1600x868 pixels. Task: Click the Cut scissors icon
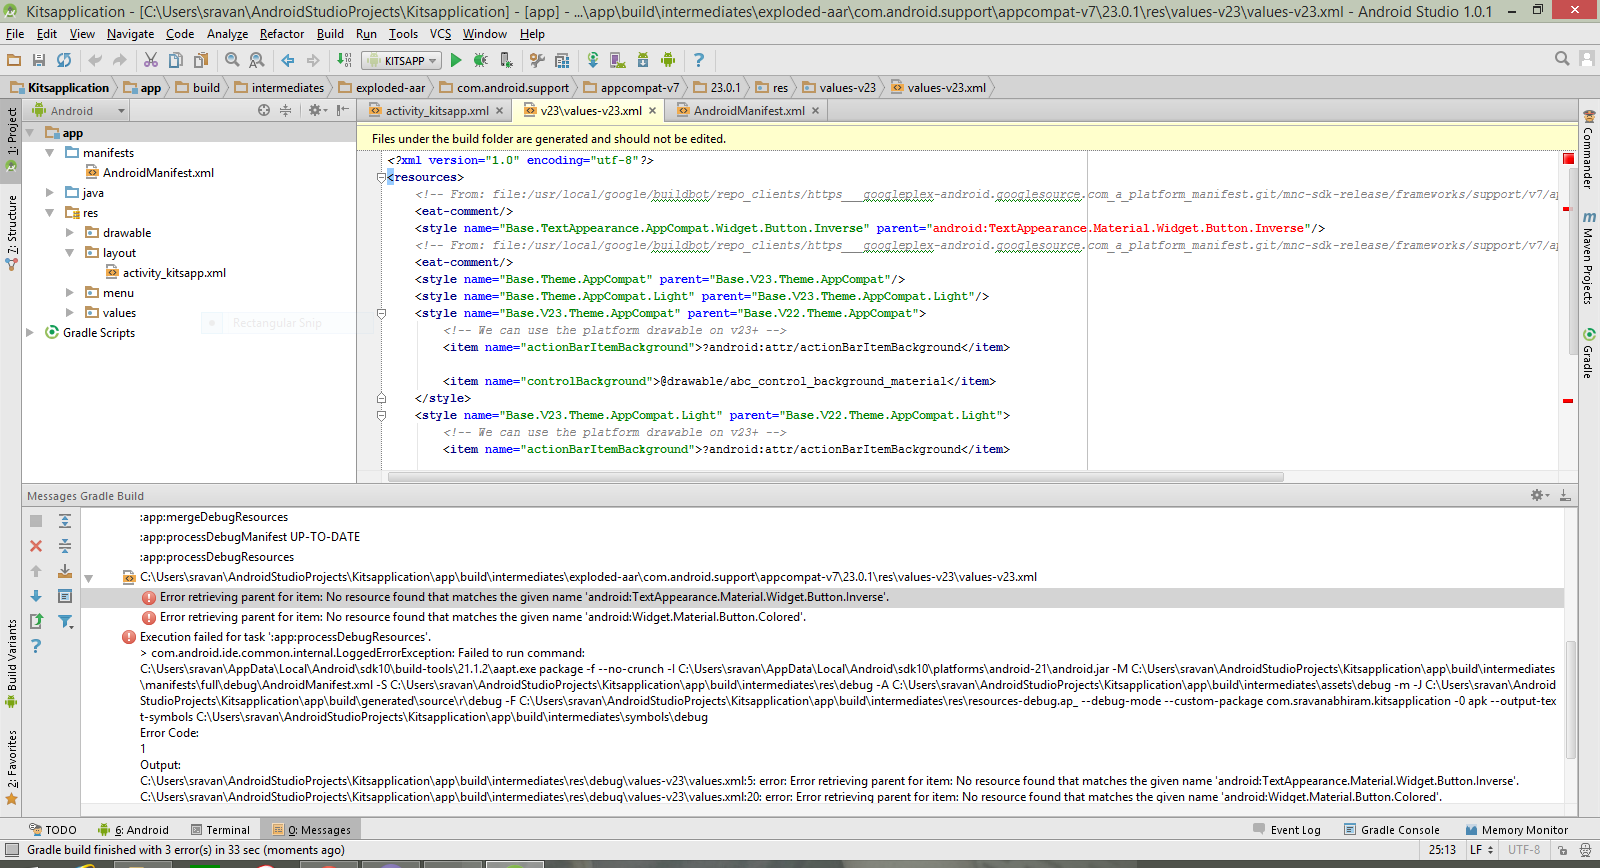tap(151, 61)
